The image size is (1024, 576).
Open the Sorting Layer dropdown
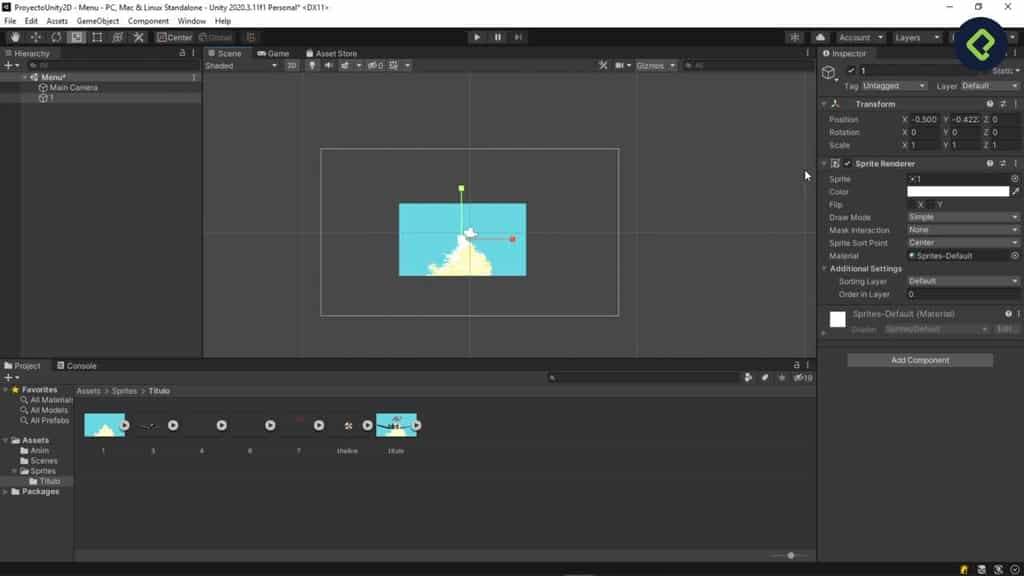tap(962, 281)
